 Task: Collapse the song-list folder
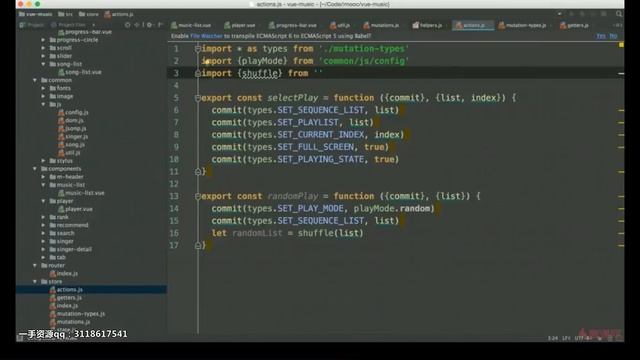pos(43,64)
